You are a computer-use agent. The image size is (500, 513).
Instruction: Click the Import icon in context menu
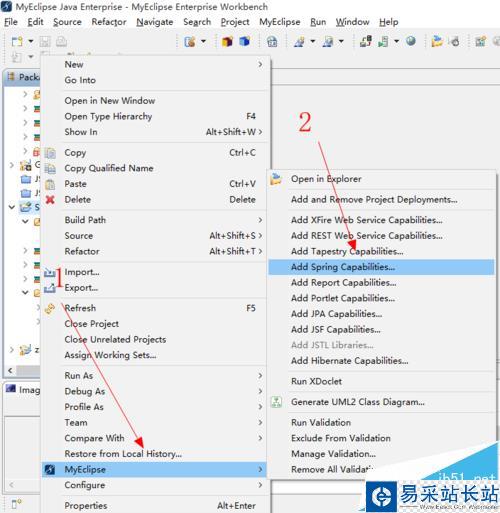pyautogui.click(x=50, y=272)
